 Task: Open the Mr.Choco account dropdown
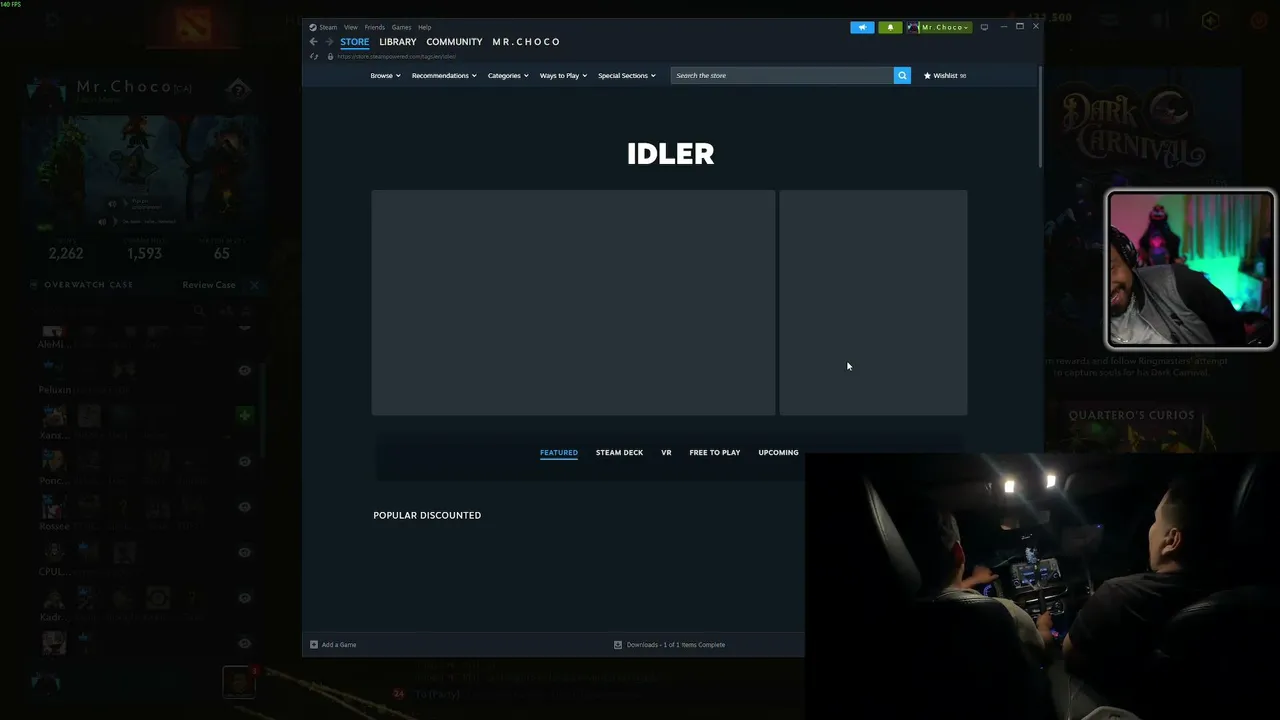939,27
